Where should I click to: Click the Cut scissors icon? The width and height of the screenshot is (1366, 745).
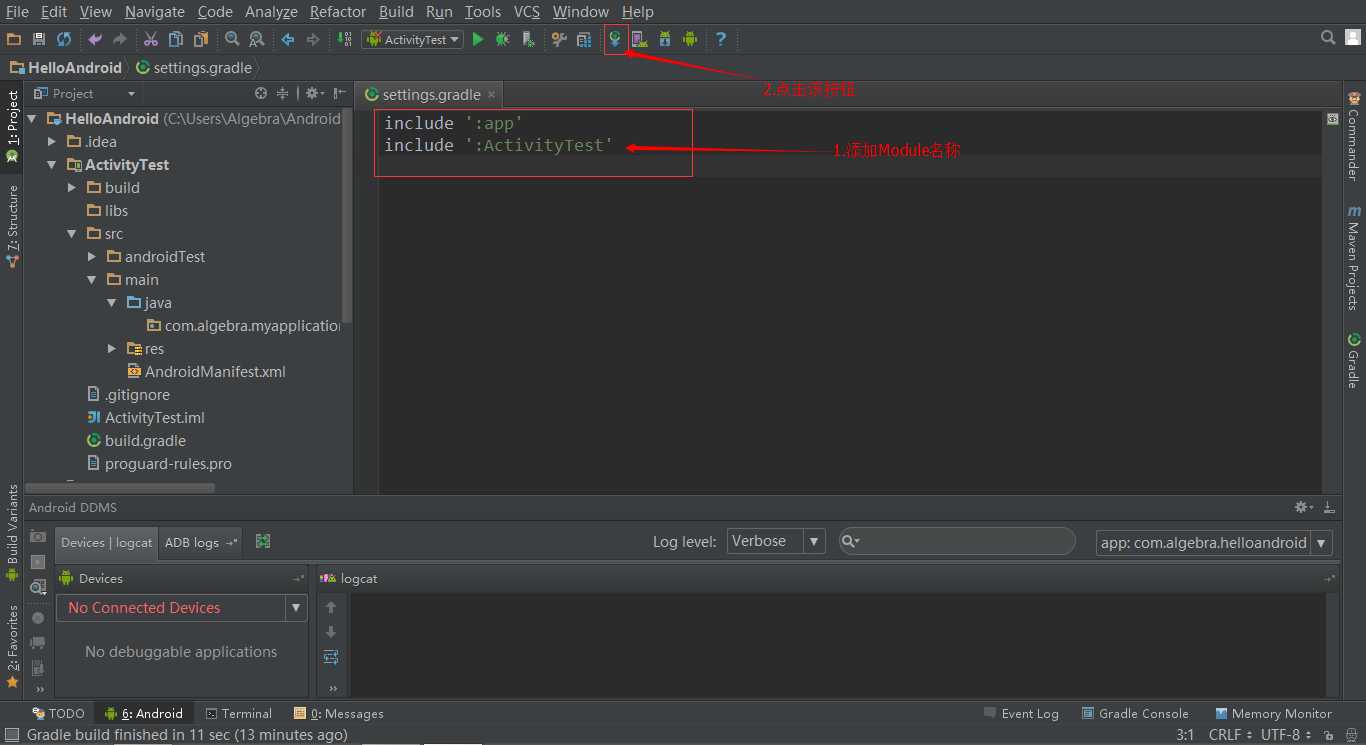click(150, 39)
